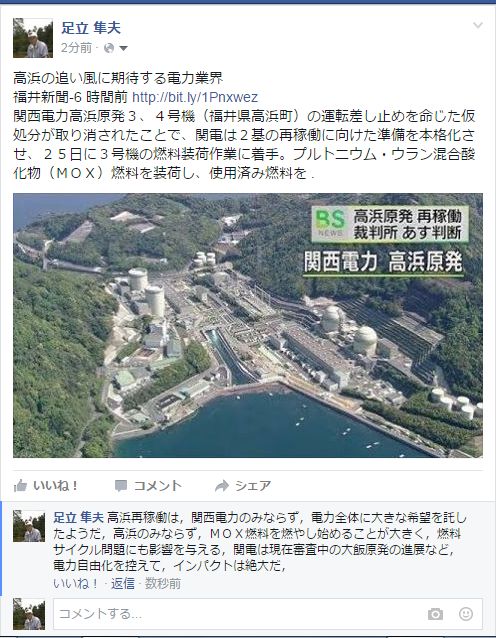Click the post author's profile picture
The image size is (496, 638).
tap(33, 38)
